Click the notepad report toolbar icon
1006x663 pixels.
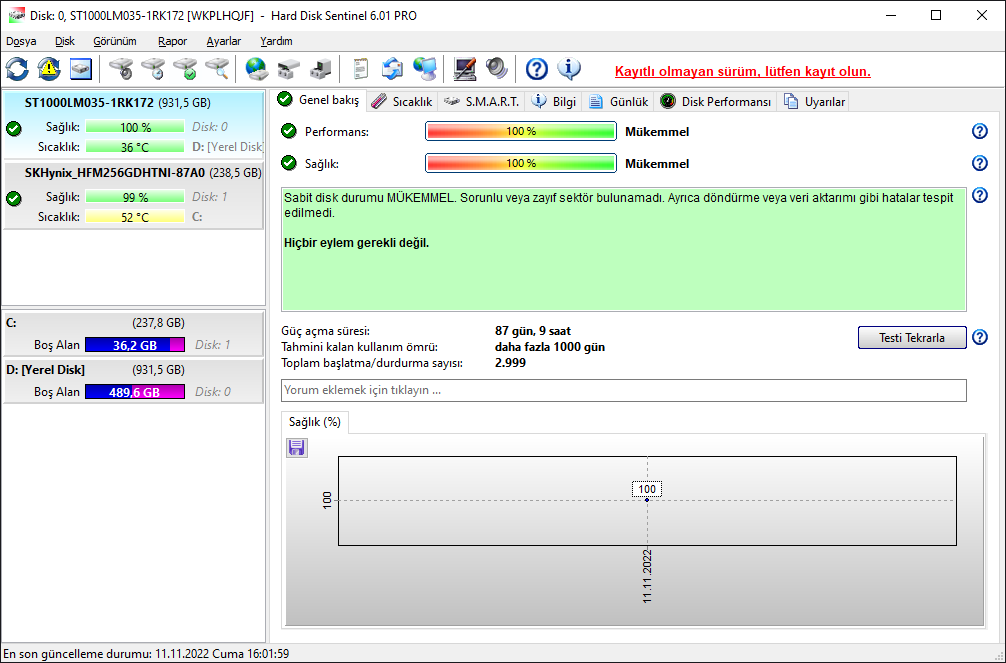point(361,69)
